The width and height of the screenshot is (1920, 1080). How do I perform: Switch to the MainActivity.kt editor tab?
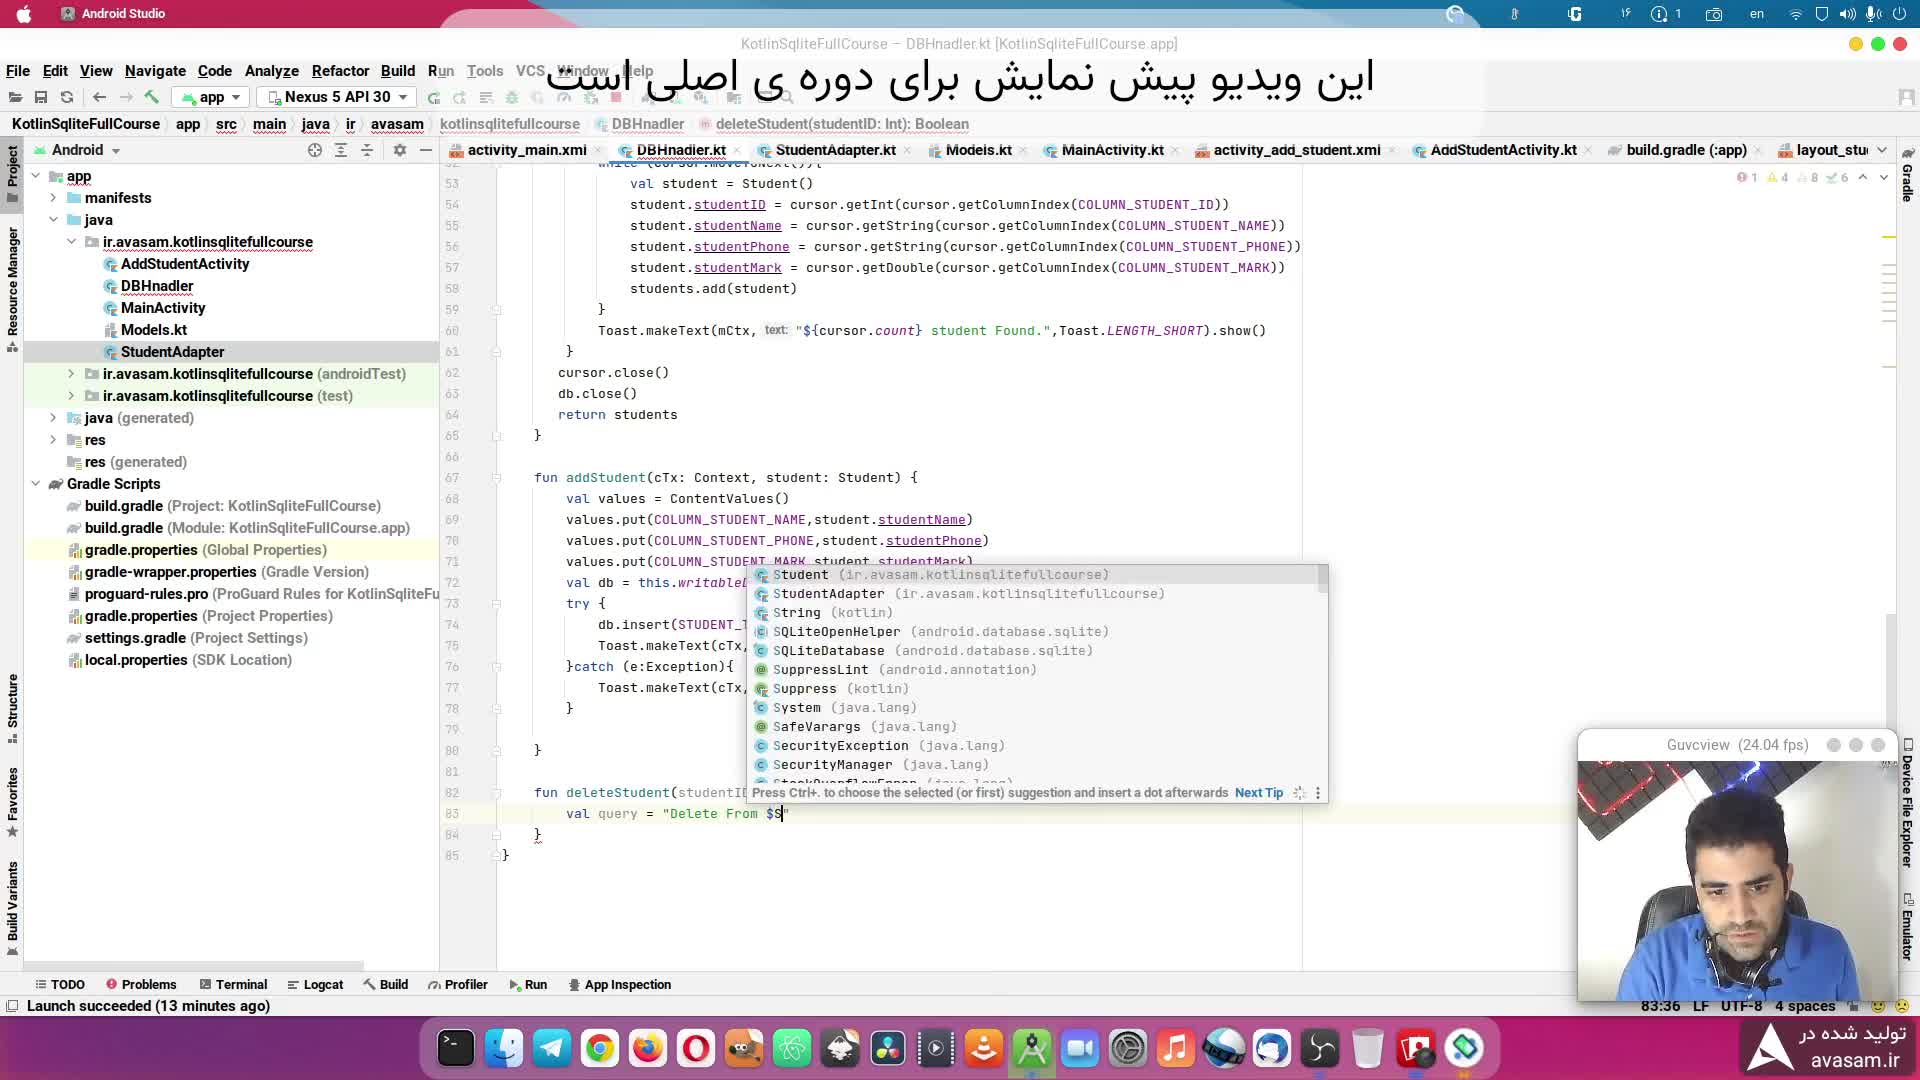point(1111,150)
